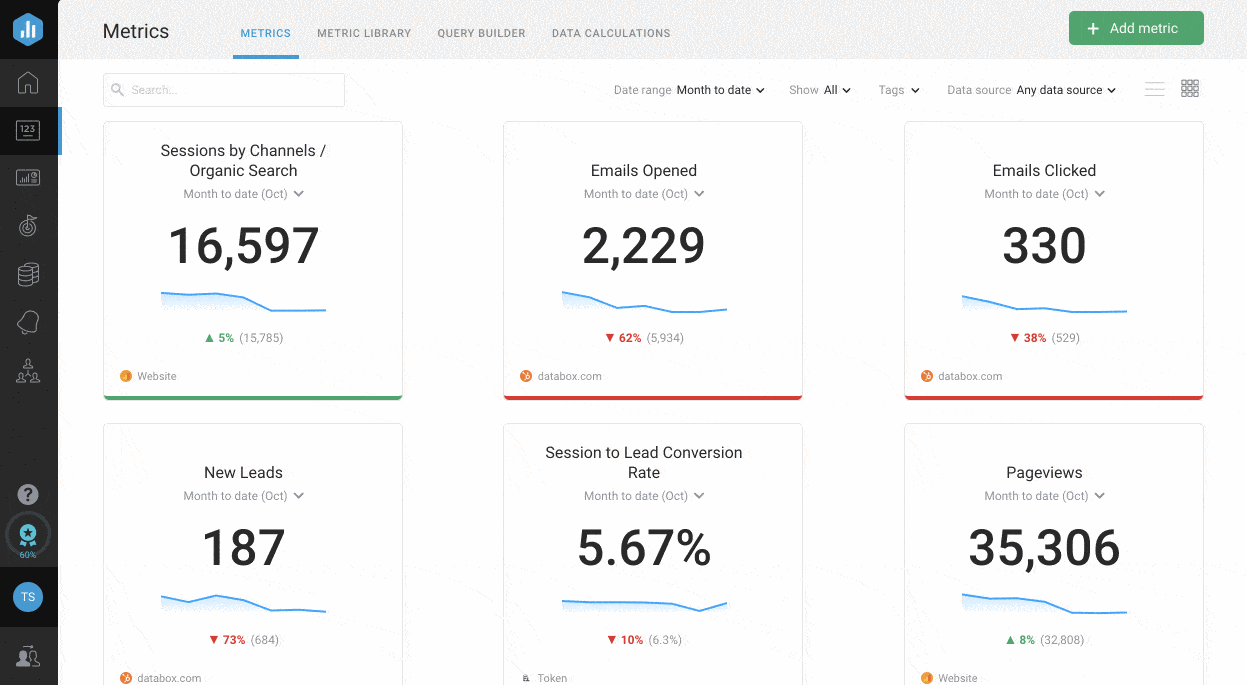Click the TS user avatar
Screen dimensions: 1247x685
coord(28,597)
